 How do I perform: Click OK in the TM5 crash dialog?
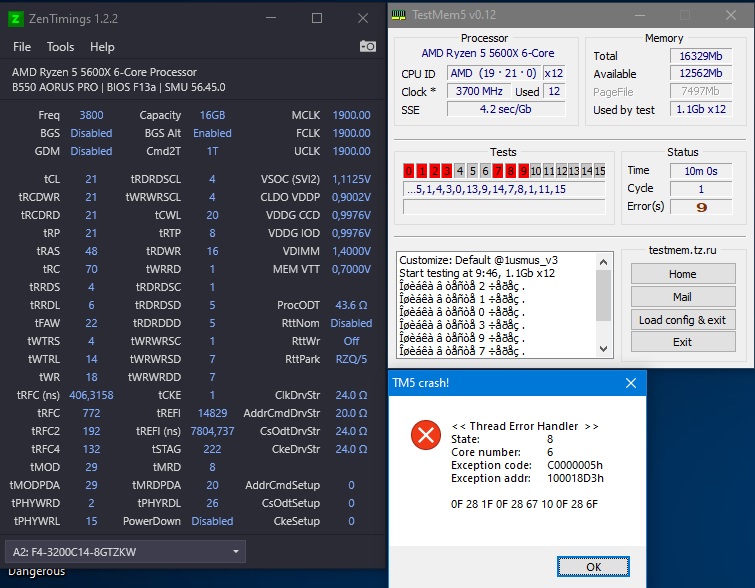[x=593, y=567]
